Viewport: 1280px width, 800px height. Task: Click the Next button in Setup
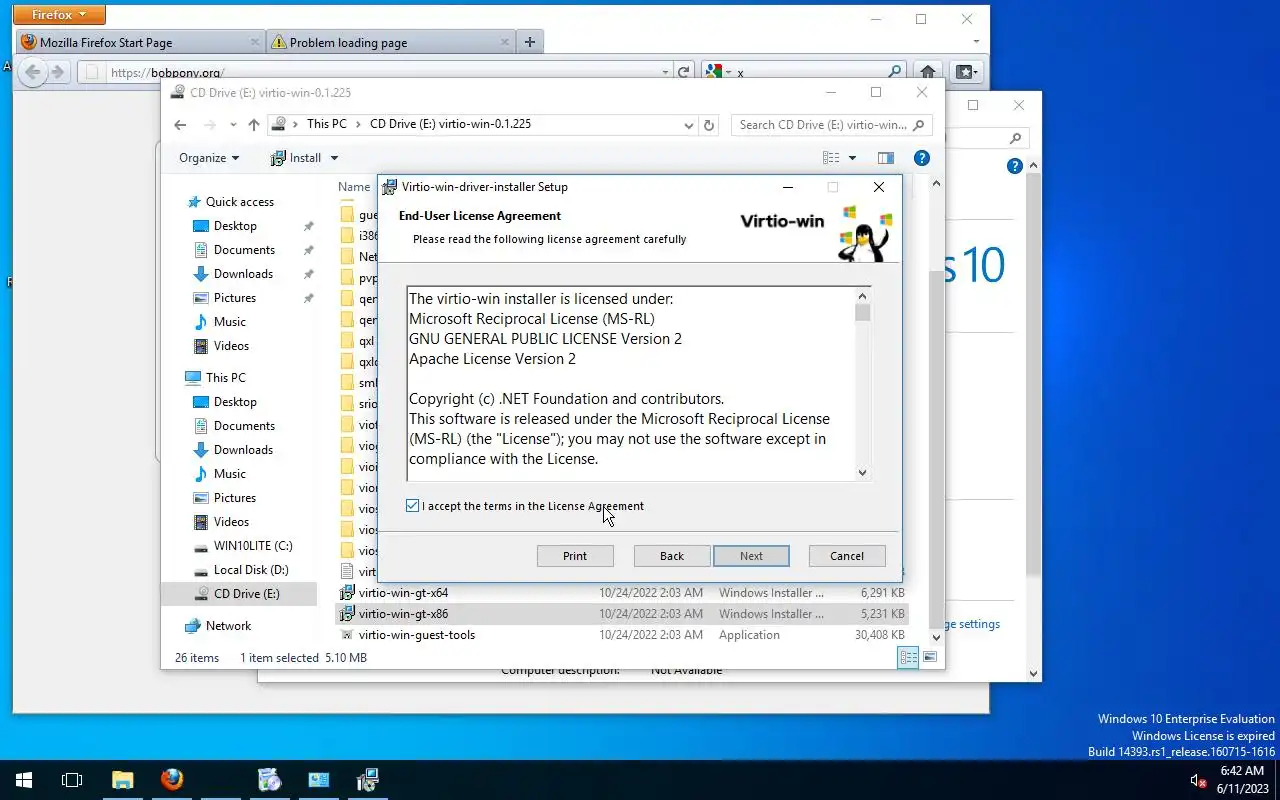point(751,556)
